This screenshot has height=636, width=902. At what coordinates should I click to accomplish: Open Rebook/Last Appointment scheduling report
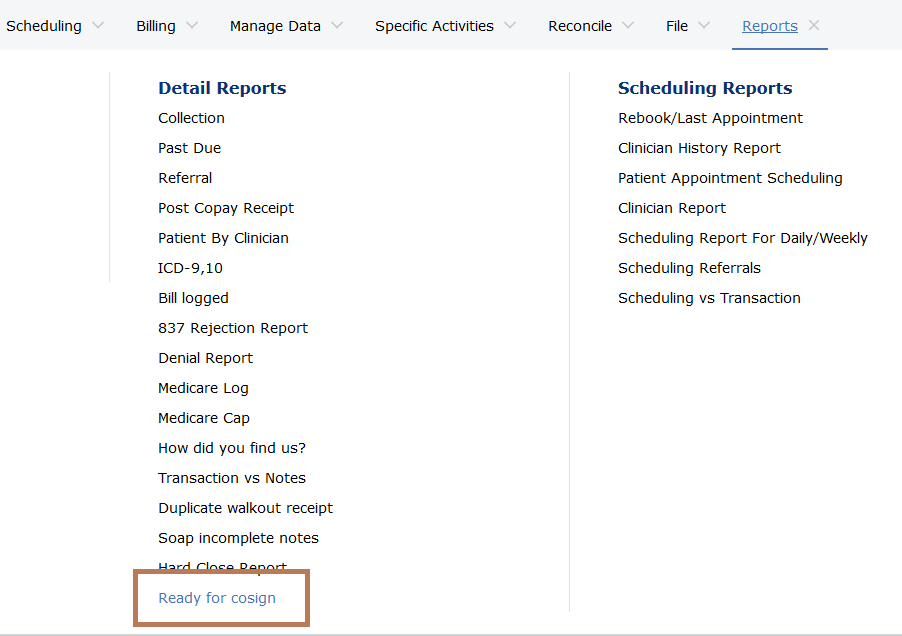tap(710, 118)
